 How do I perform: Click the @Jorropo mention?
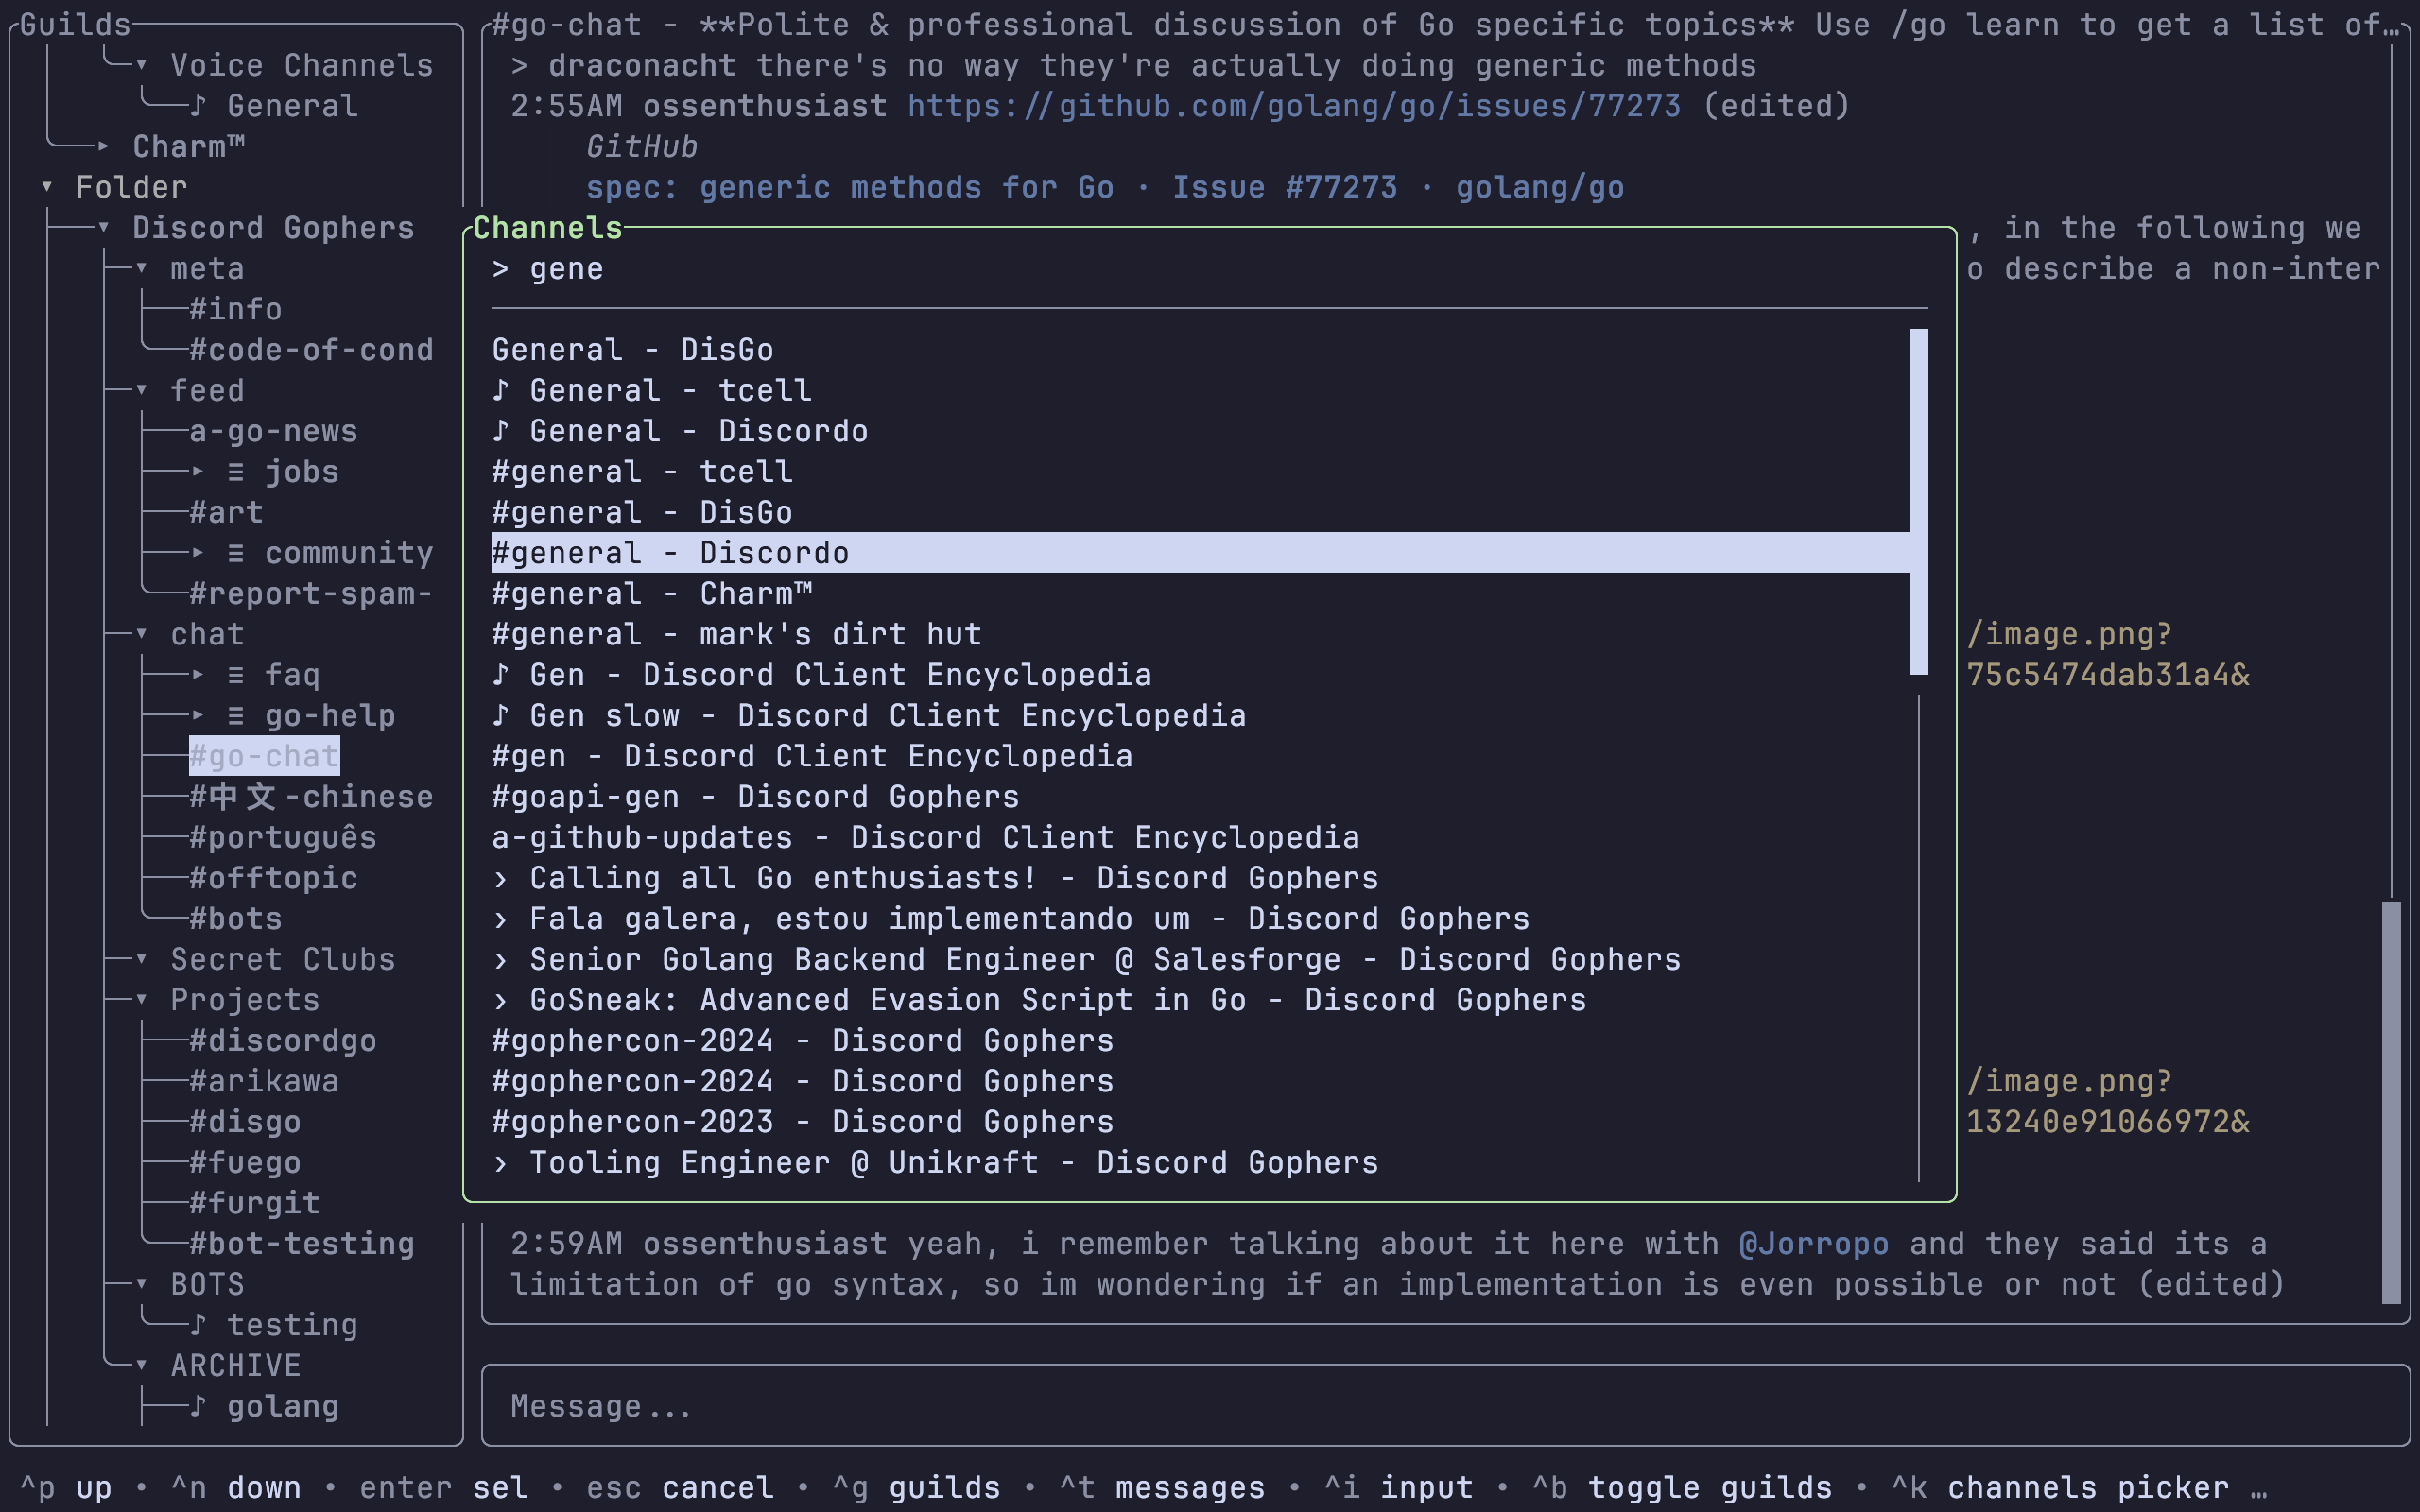pyautogui.click(x=1814, y=1244)
